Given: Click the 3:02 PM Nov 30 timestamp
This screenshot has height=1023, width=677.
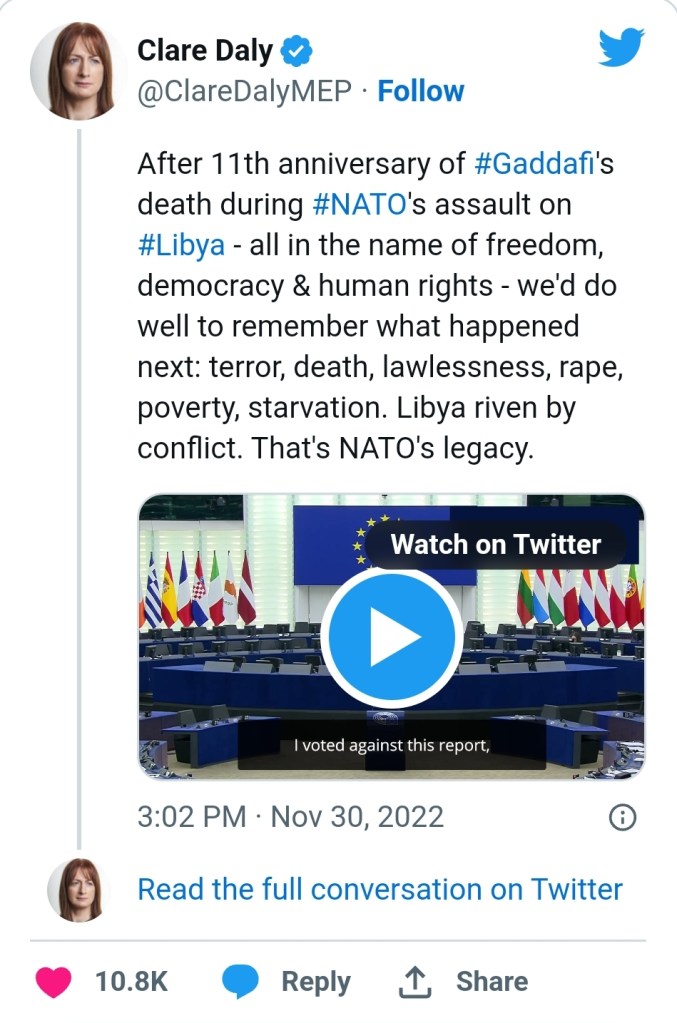Looking at the screenshot, I should point(290,817).
